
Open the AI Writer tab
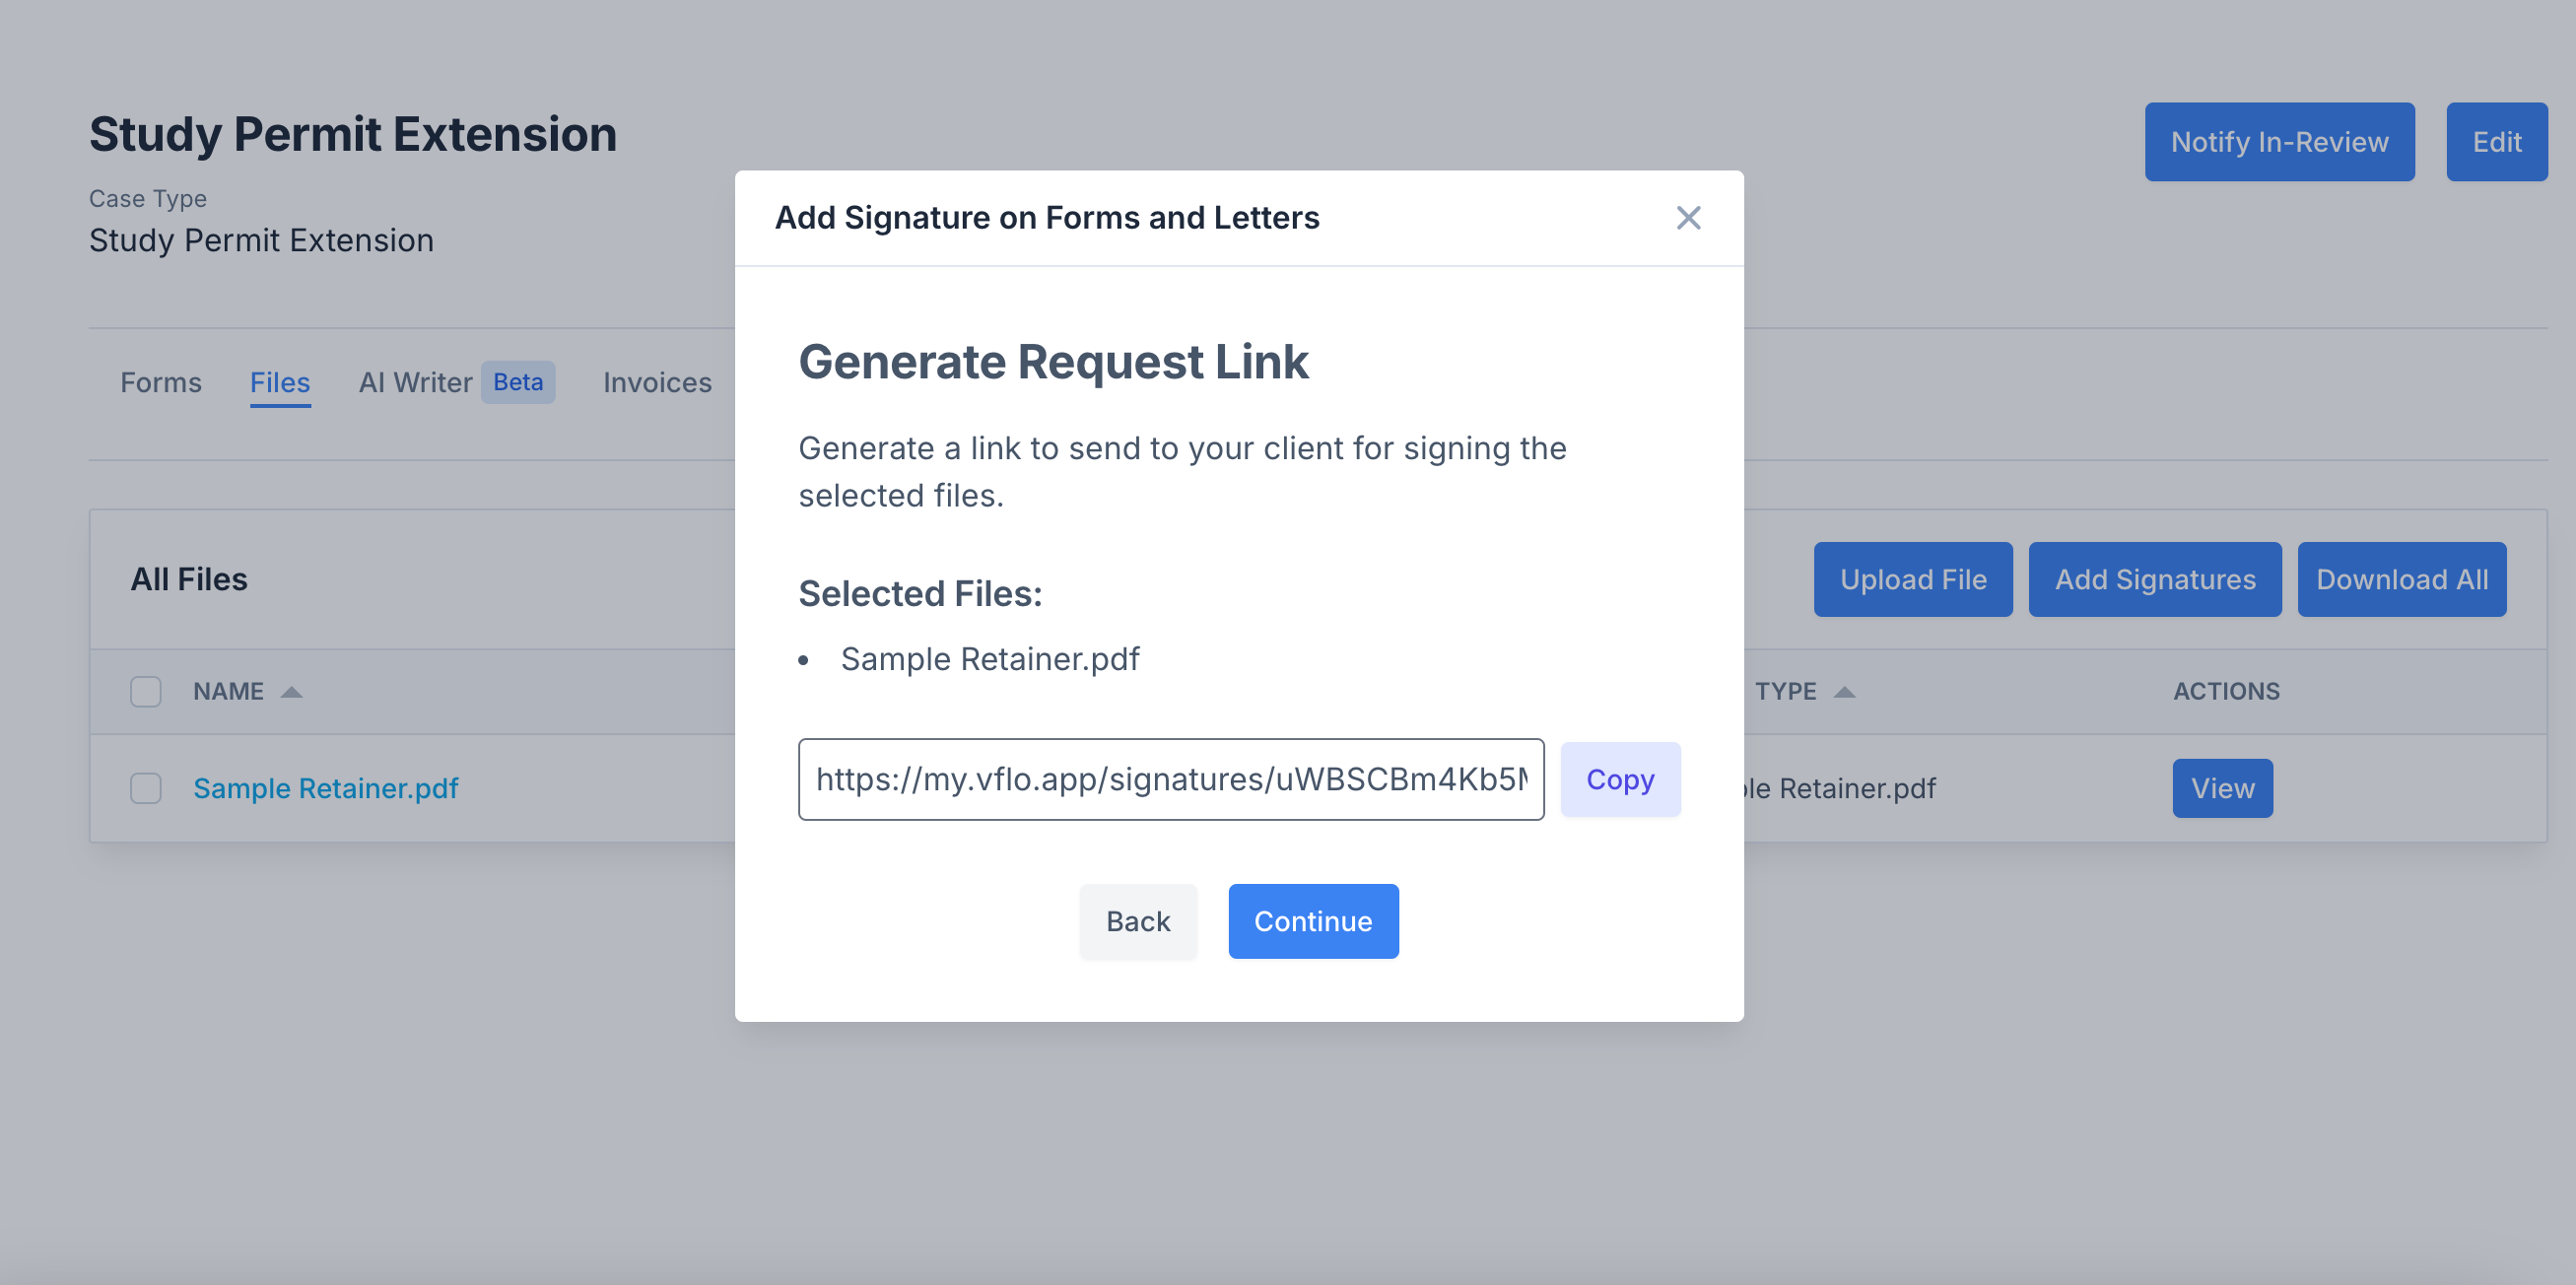point(415,382)
